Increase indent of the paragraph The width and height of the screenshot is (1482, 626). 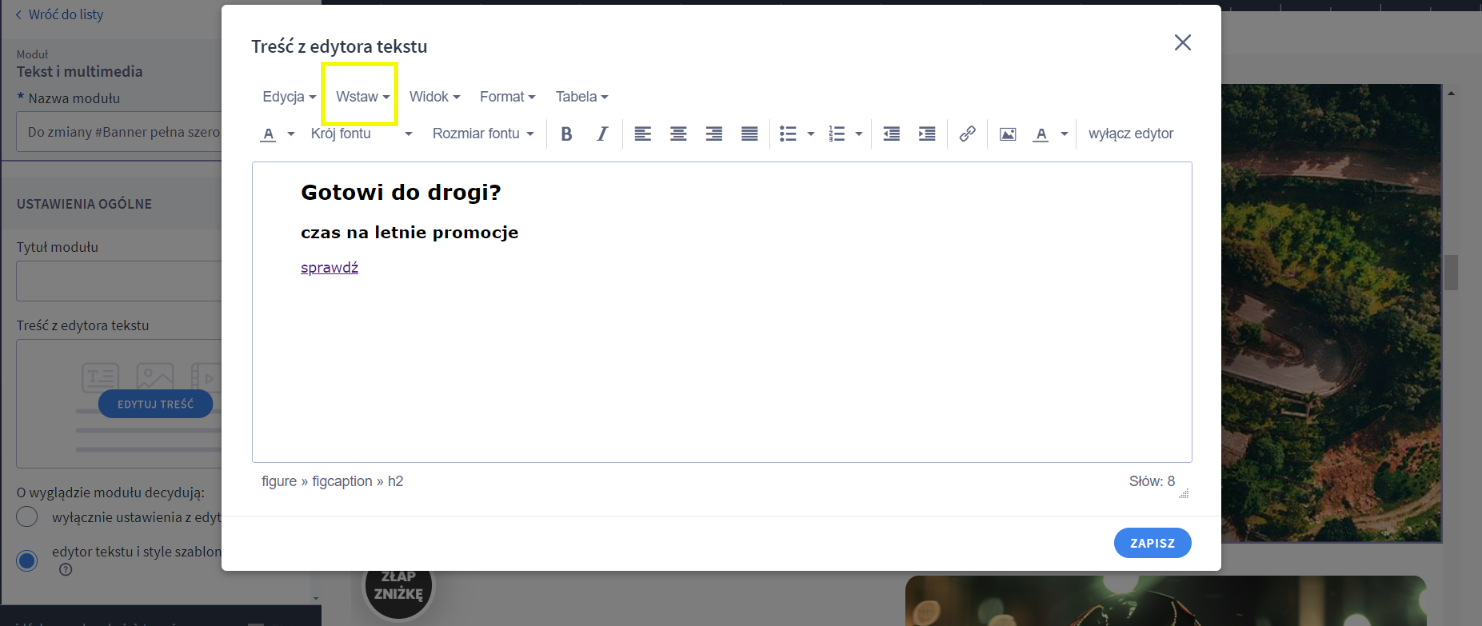[927, 134]
